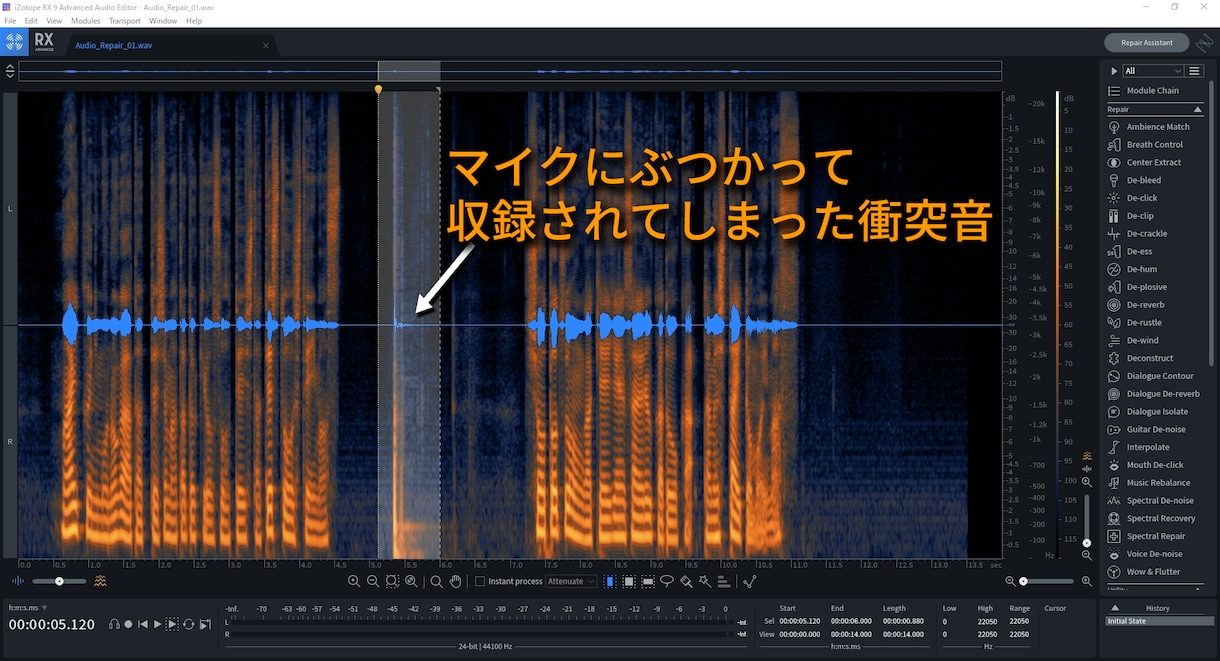The height and width of the screenshot is (661, 1220).
Task: Click the current time display 00:00:05.120
Action: click(52, 625)
